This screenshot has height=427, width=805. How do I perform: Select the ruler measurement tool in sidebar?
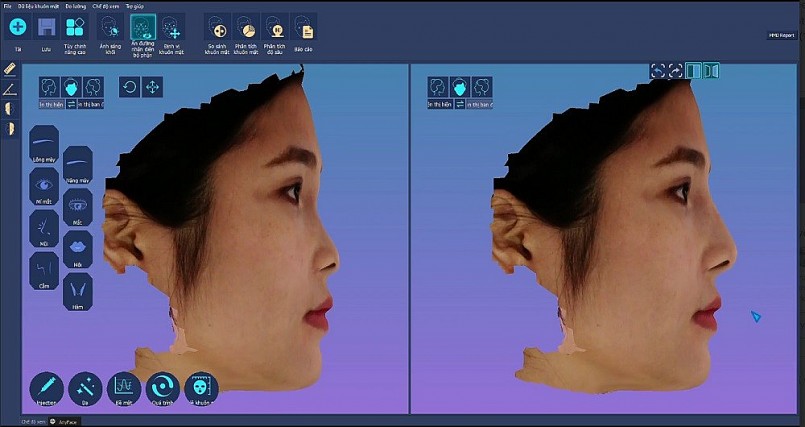tap(10, 69)
